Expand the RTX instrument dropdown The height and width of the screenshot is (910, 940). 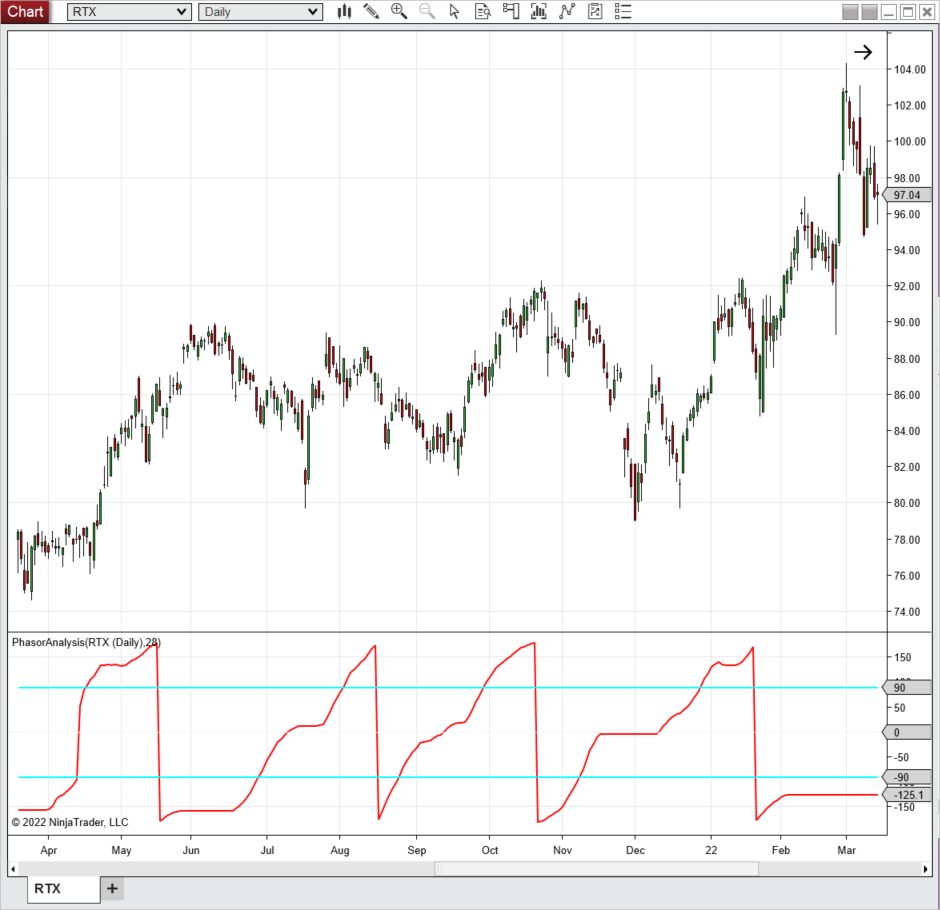coord(129,12)
